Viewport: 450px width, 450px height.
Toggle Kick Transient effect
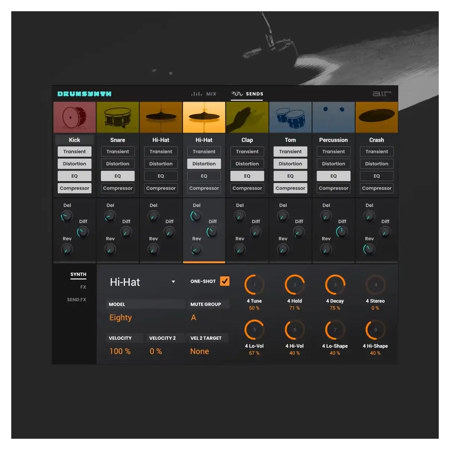(74, 151)
